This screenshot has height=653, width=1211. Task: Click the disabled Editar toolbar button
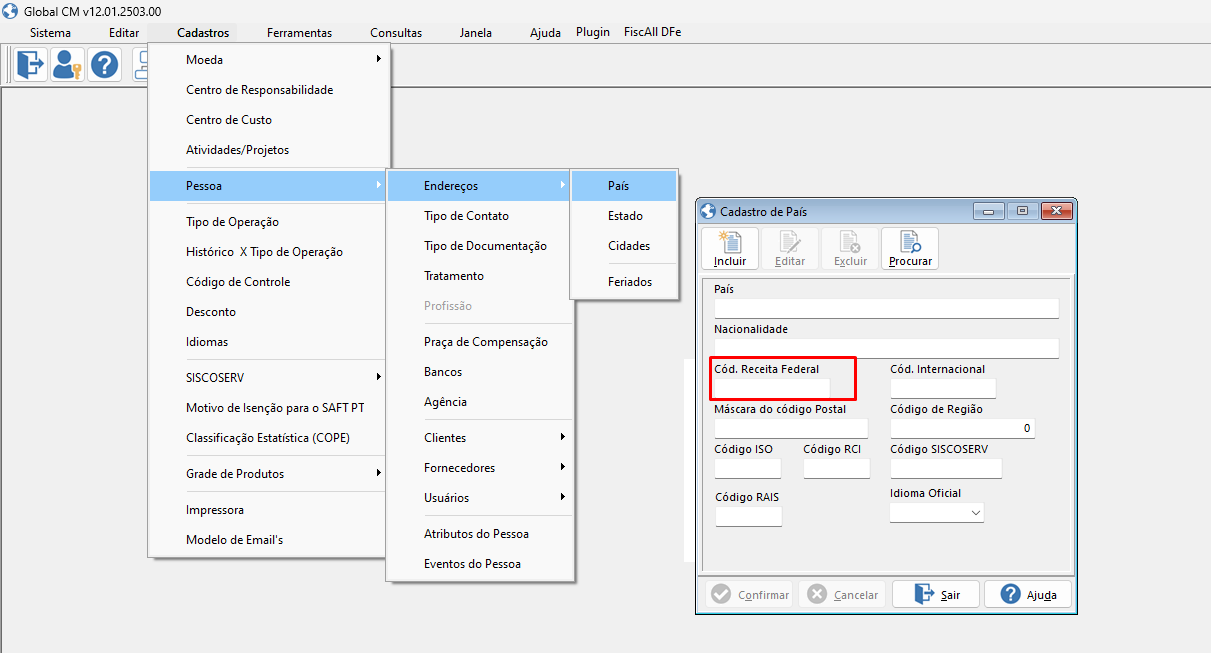coord(790,249)
